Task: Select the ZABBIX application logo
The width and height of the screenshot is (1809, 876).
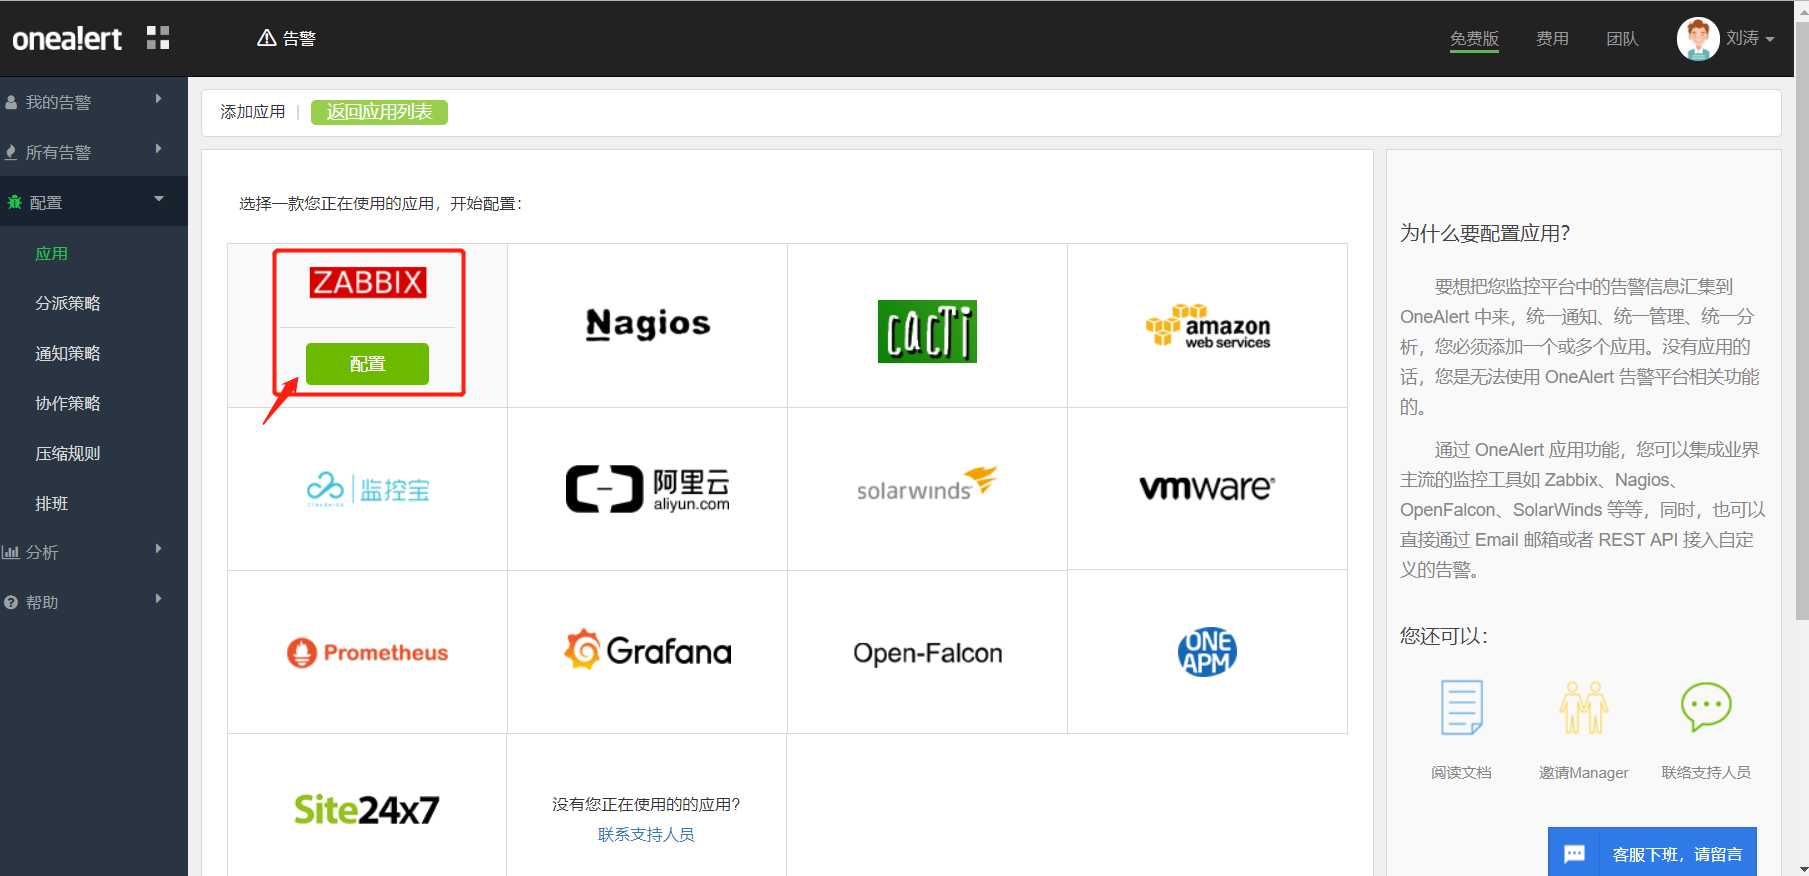Action: click(x=368, y=282)
